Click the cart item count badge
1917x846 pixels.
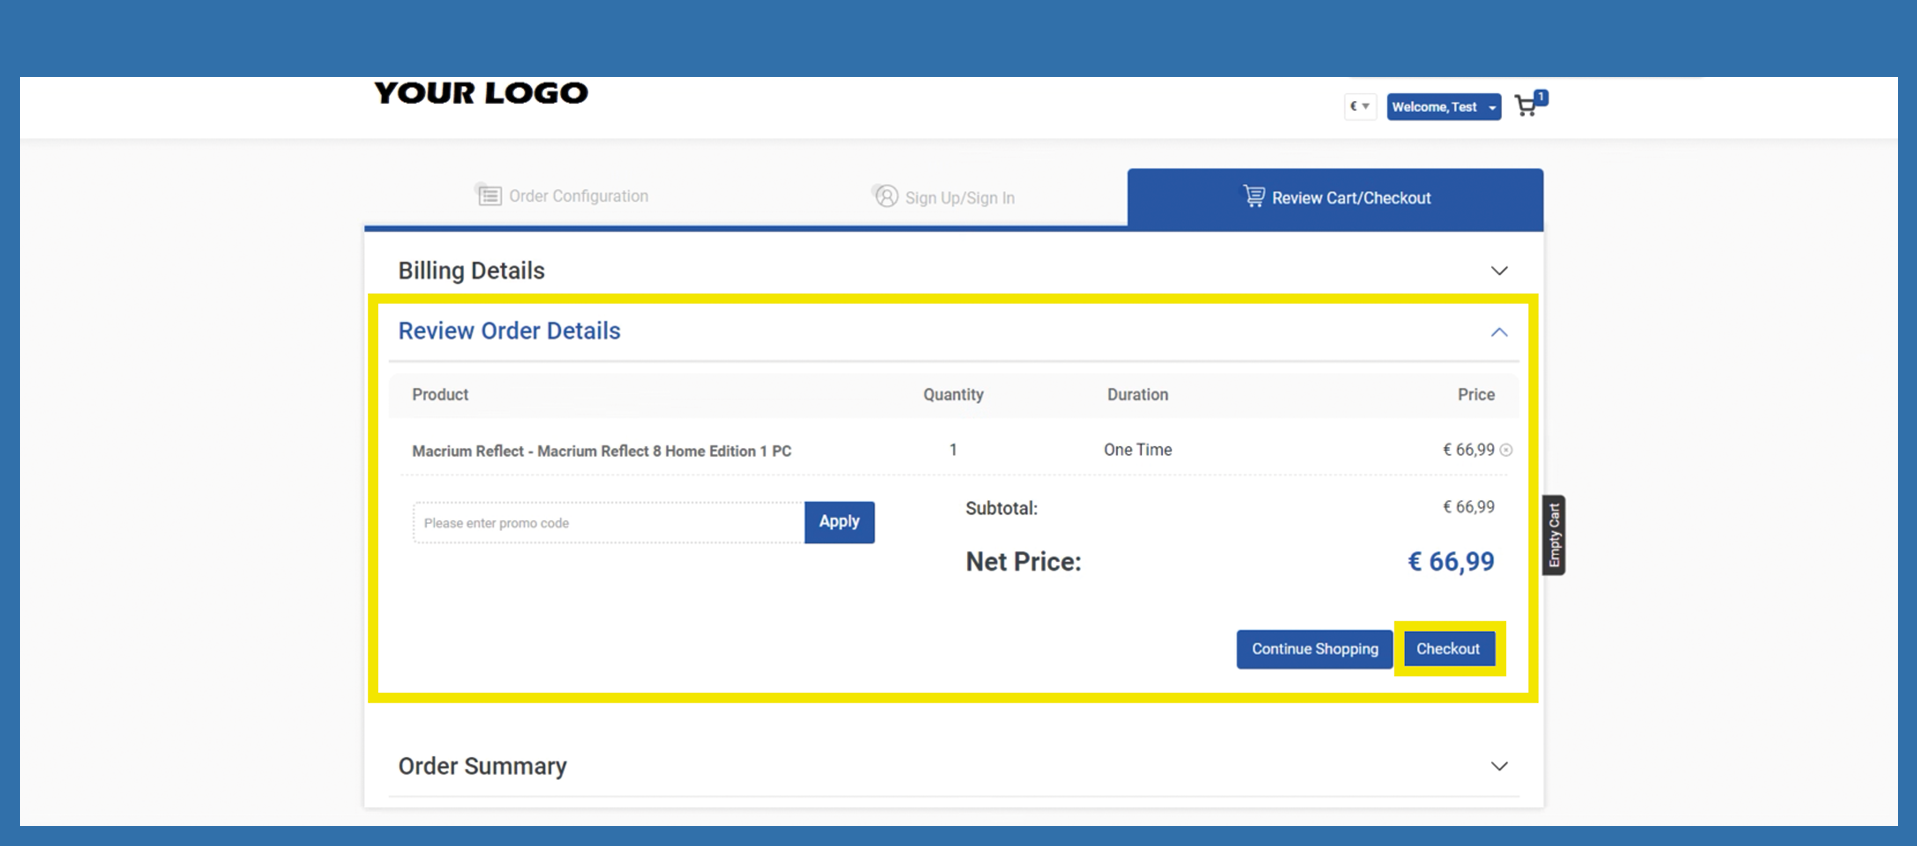1541,97
